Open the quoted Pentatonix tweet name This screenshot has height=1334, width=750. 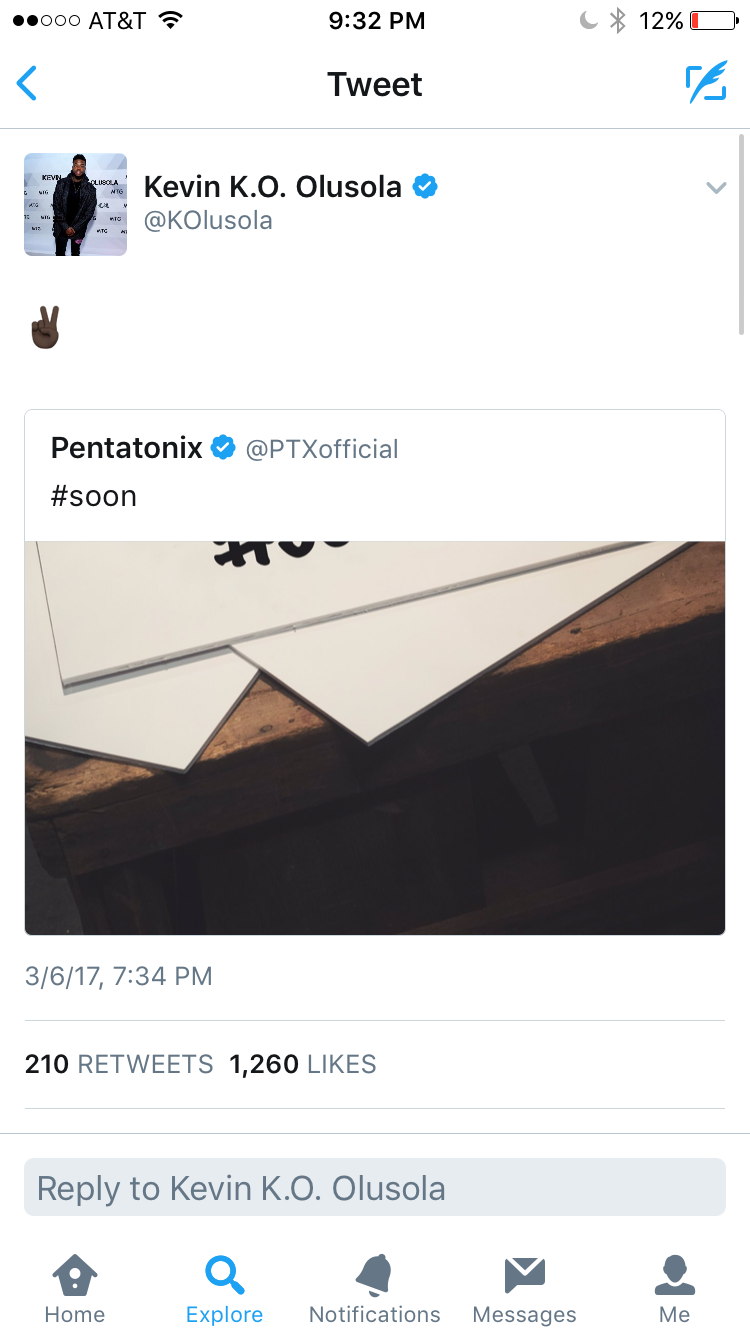127,448
